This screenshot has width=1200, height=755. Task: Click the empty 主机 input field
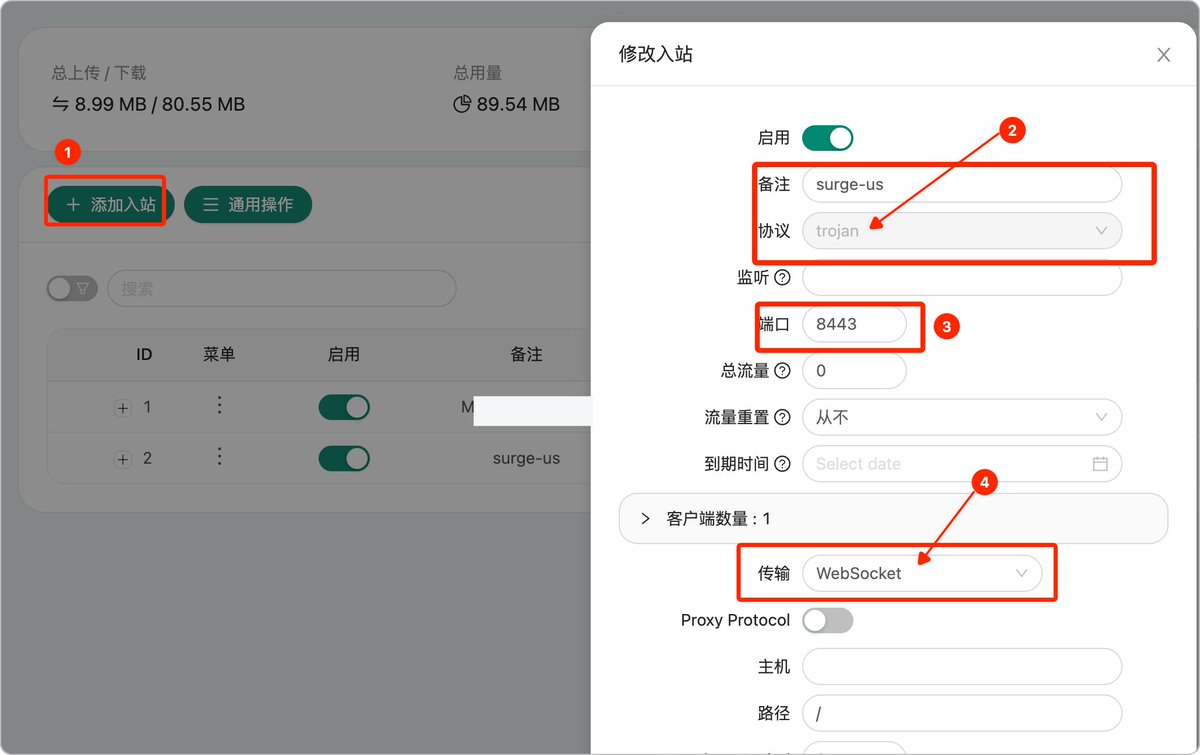pyautogui.click(x=962, y=666)
